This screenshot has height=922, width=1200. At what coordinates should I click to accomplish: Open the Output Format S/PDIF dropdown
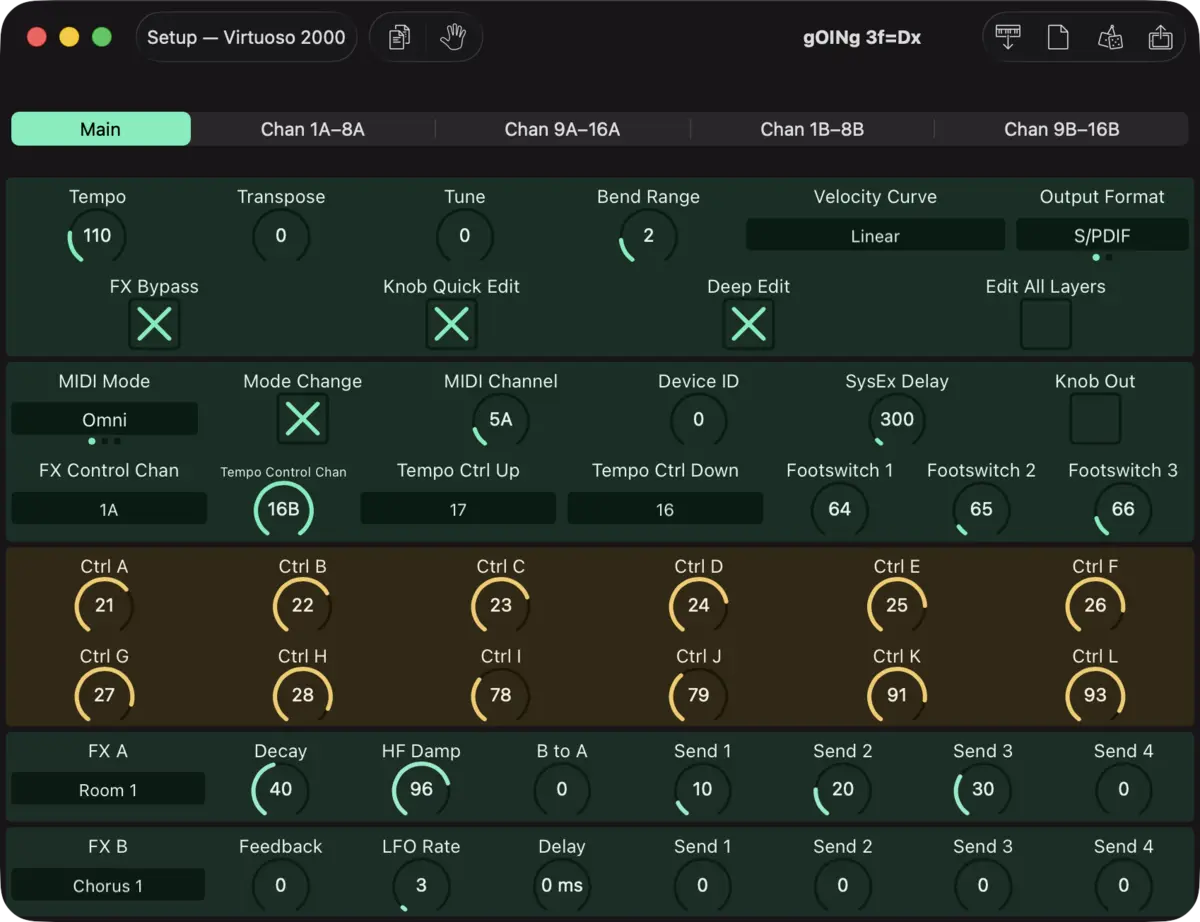click(x=1102, y=235)
